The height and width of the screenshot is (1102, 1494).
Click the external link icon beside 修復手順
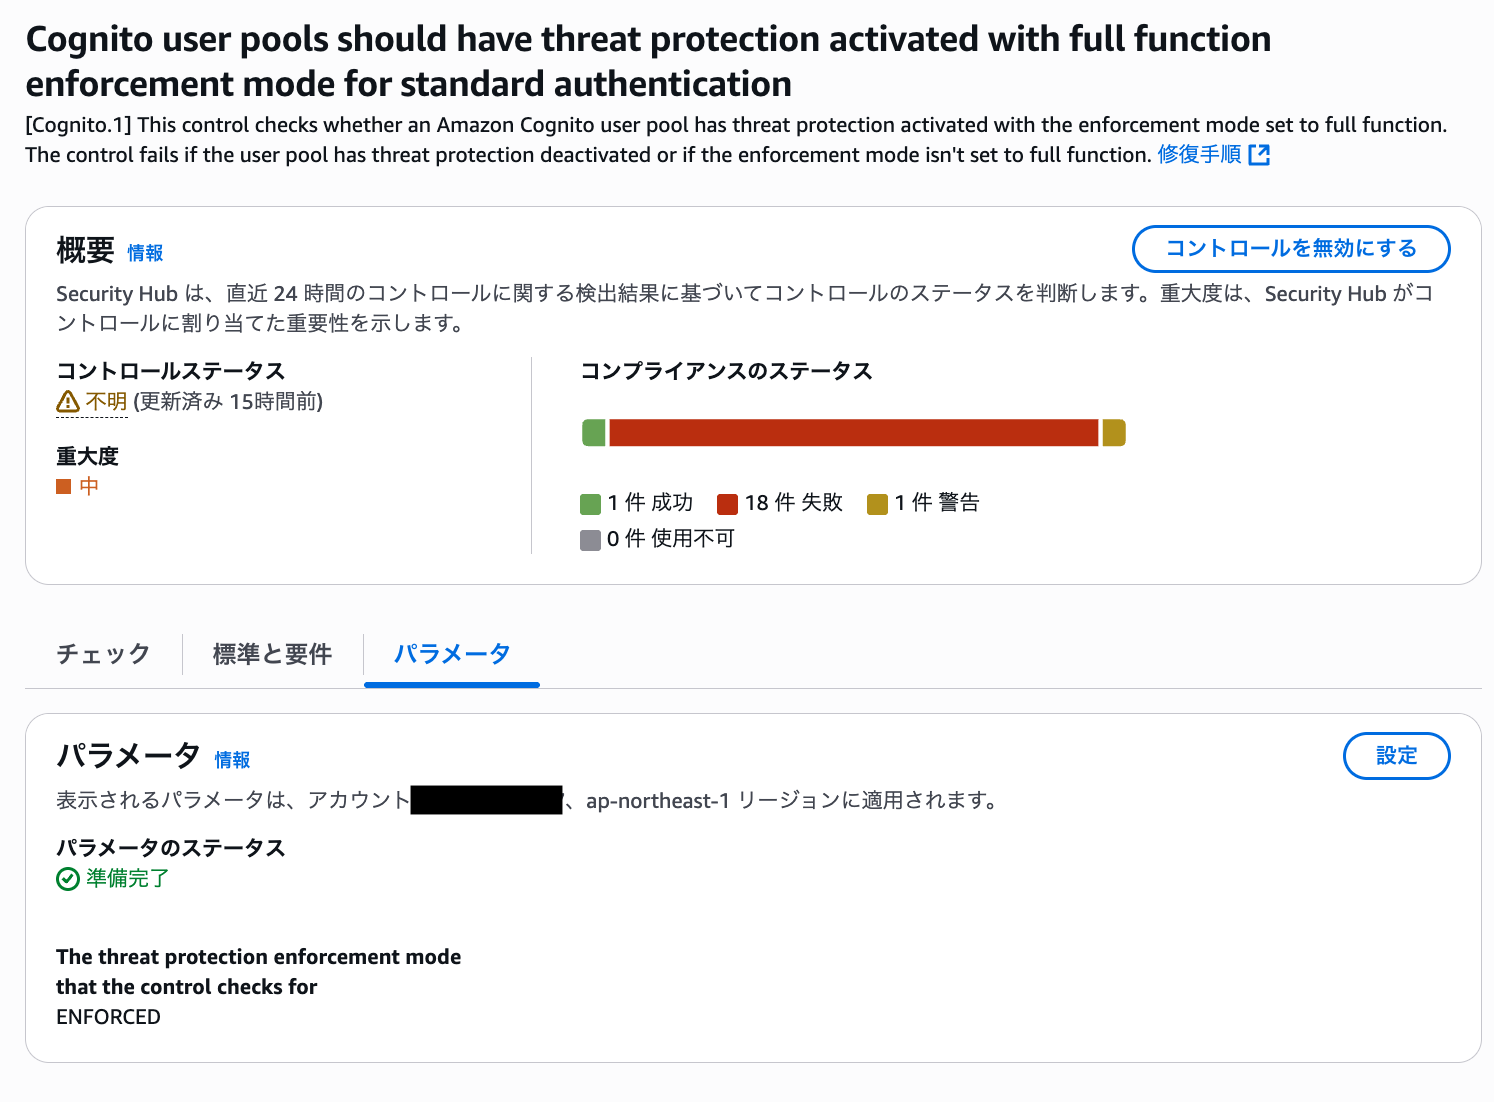[1259, 155]
